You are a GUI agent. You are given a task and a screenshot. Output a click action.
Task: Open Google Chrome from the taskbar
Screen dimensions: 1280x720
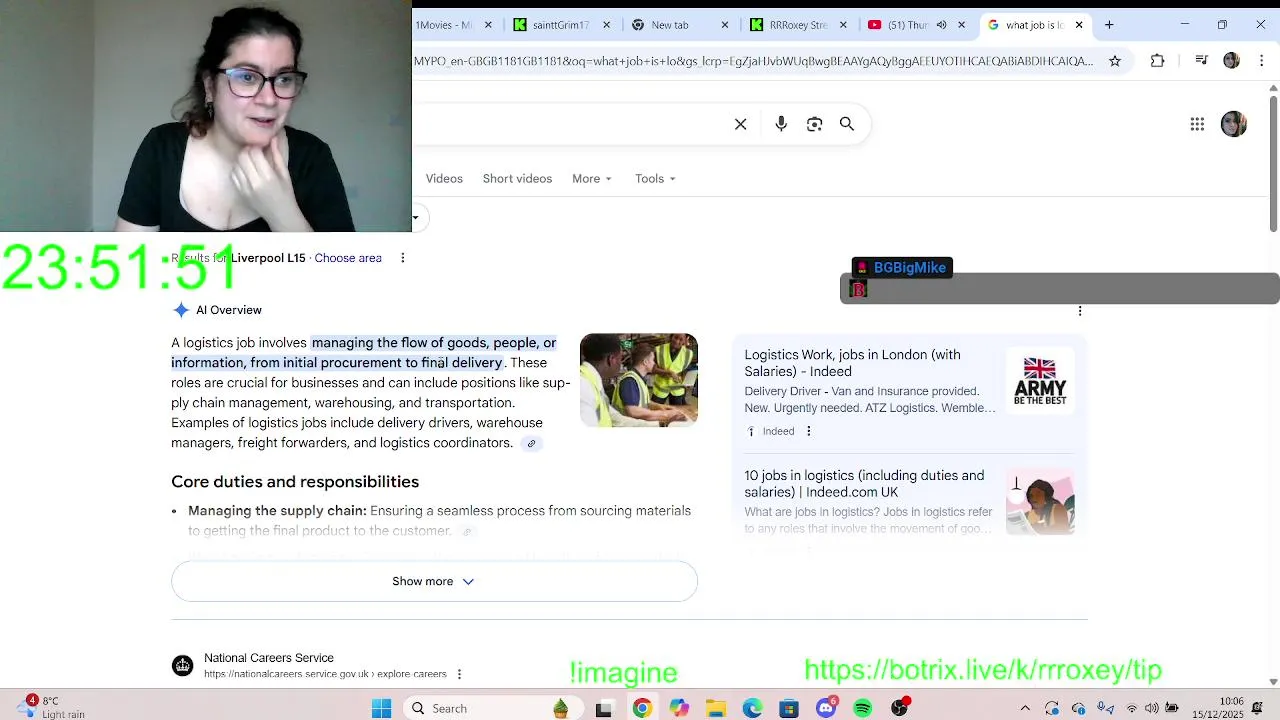pos(642,708)
